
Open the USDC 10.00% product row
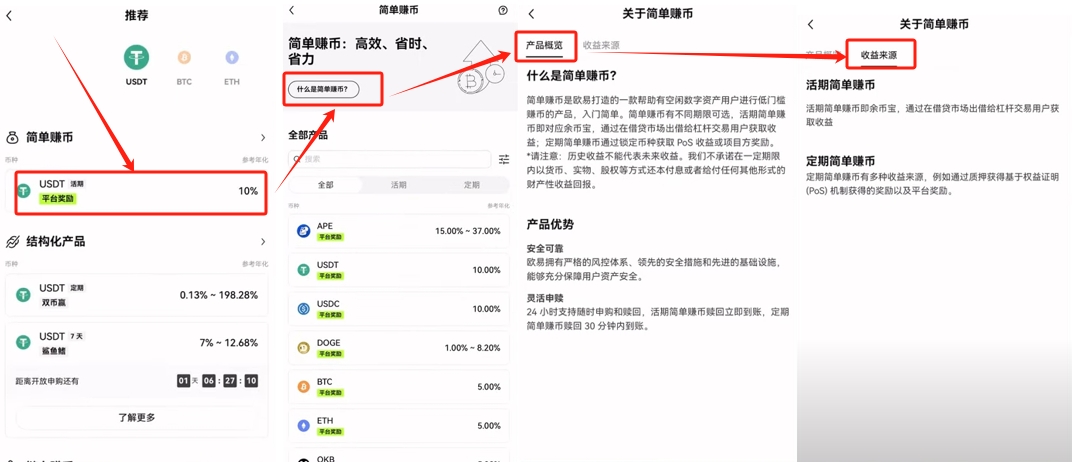(399, 309)
